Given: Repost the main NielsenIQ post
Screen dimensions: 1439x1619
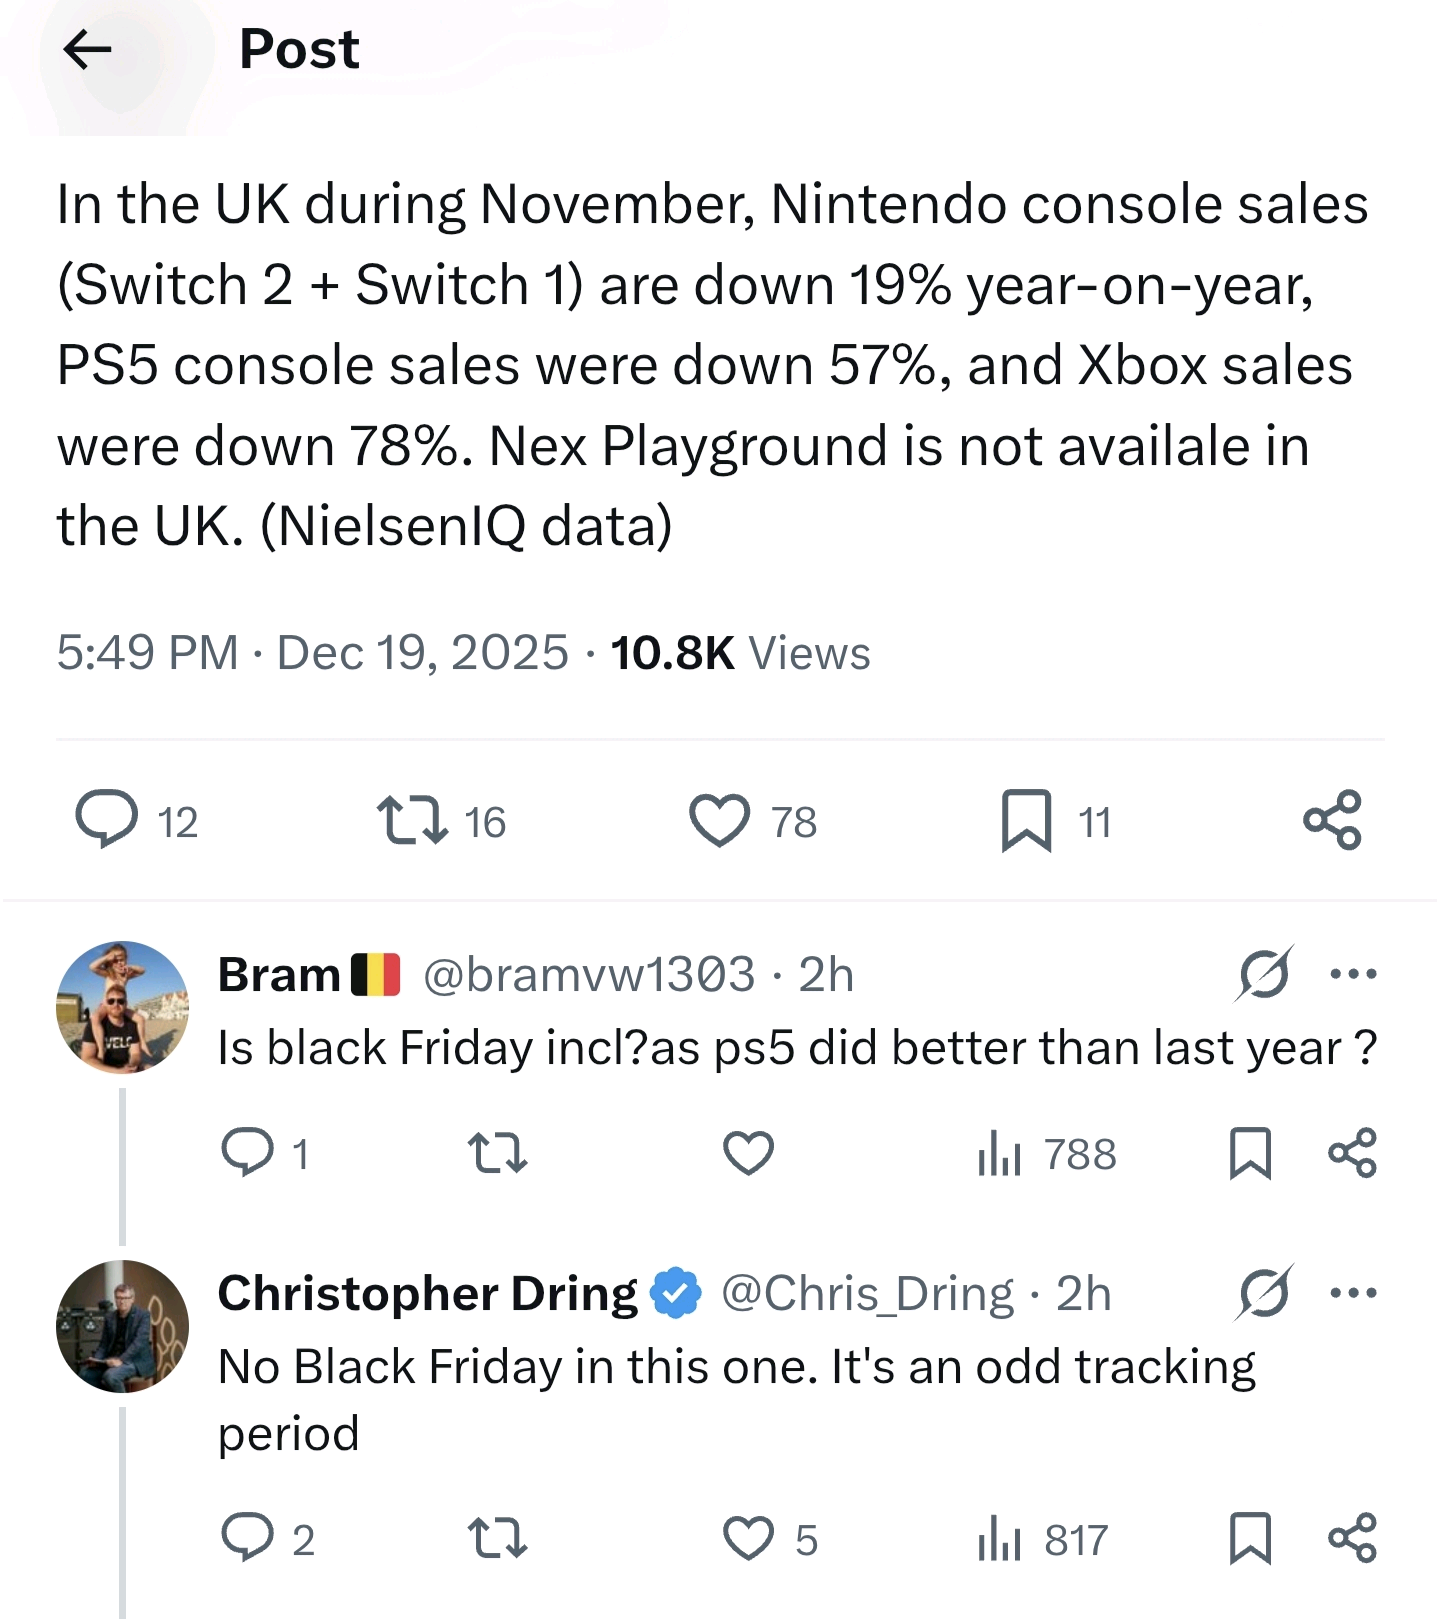Looking at the screenshot, I should [x=412, y=820].
